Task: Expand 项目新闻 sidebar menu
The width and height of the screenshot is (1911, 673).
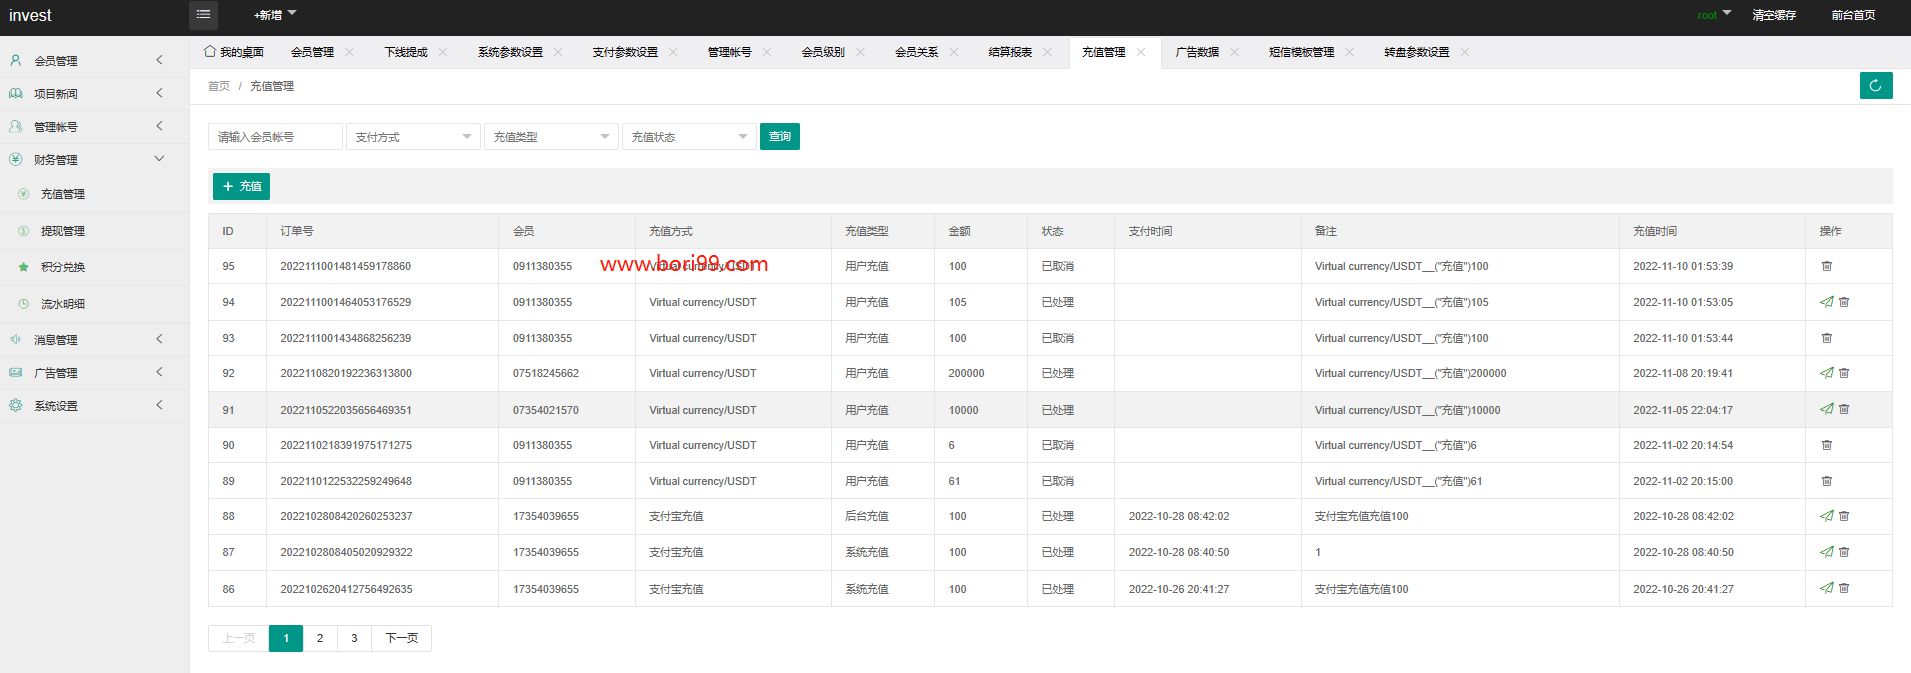Action: pyautogui.click(x=94, y=94)
